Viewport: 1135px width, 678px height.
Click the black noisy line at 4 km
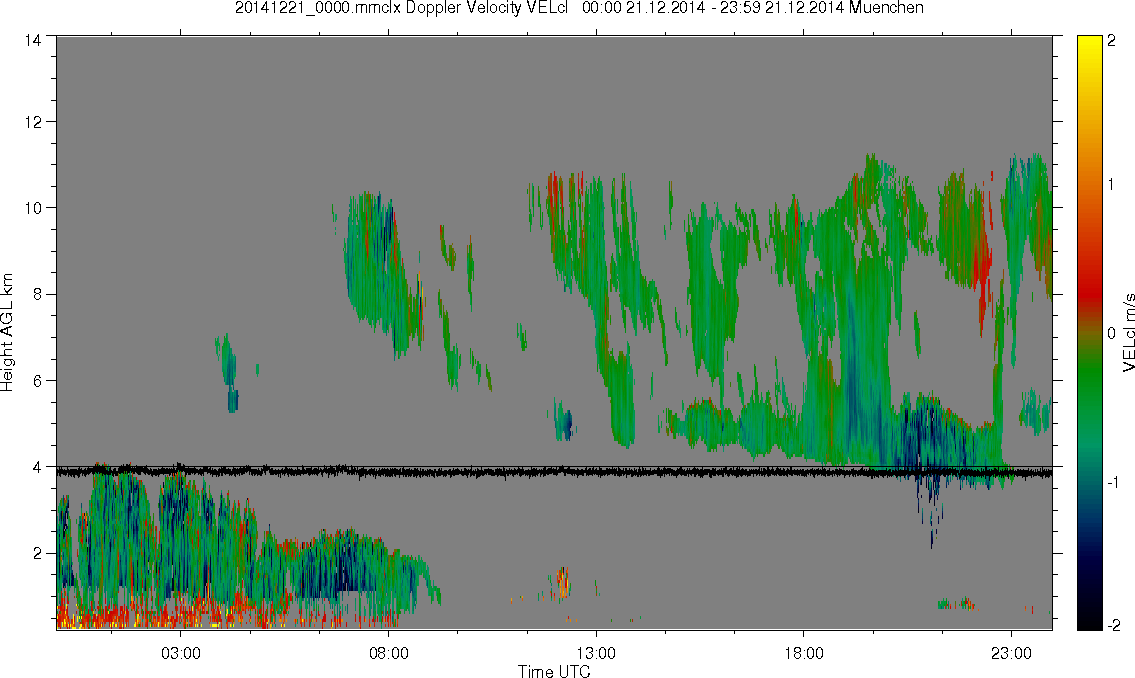click(x=554, y=473)
